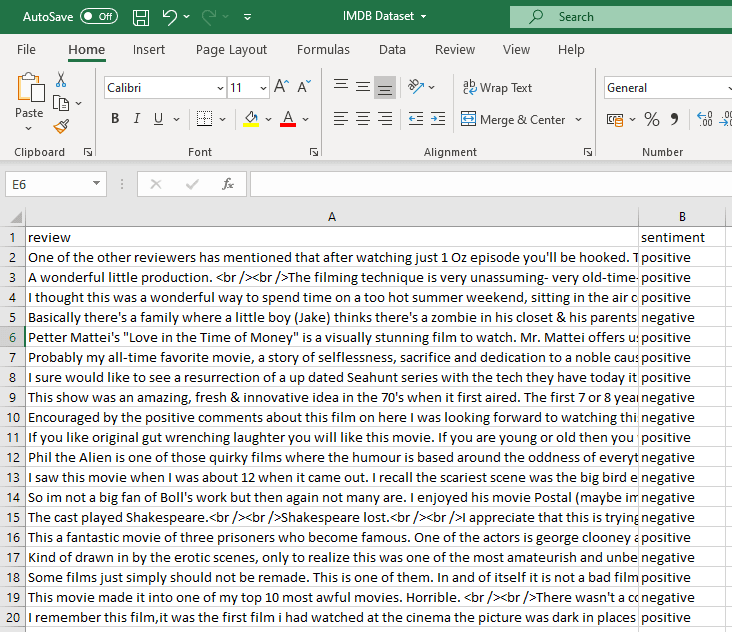Click the Borders icon
This screenshot has height=632, width=732.
coord(204,119)
